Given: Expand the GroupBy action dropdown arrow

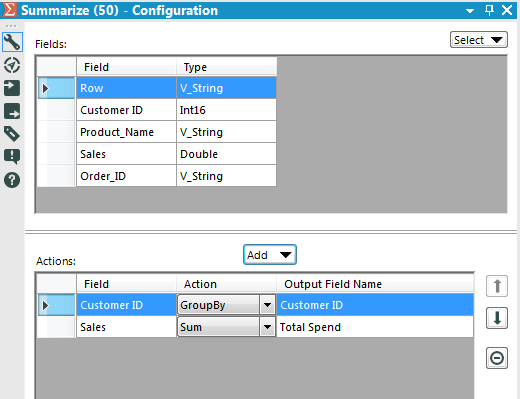Looking at the screenshot, I should 267,305.
